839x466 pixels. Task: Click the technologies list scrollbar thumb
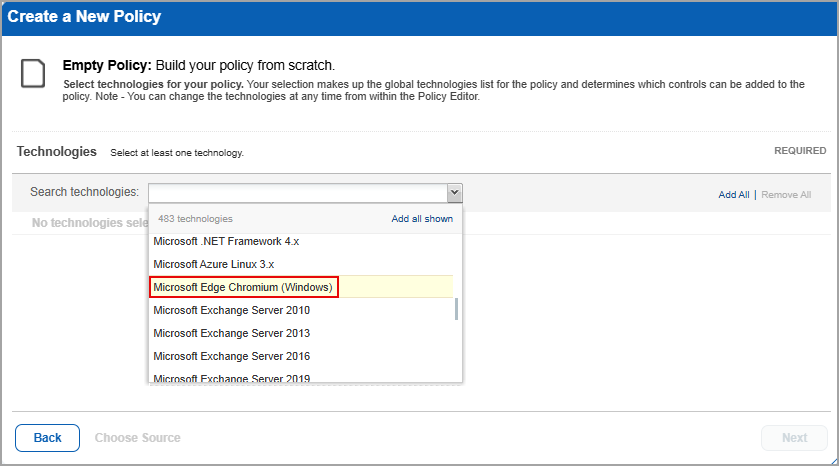(x=457, y=309)
